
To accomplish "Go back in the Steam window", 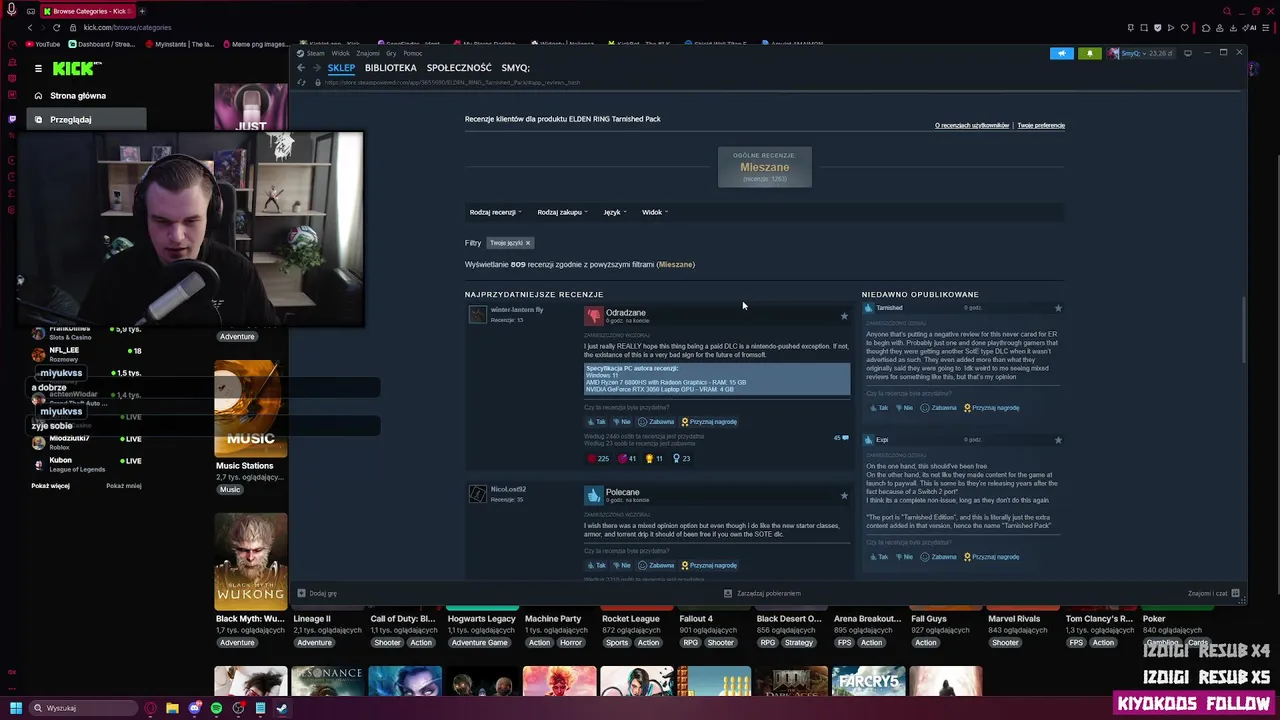I will (301, 68).
